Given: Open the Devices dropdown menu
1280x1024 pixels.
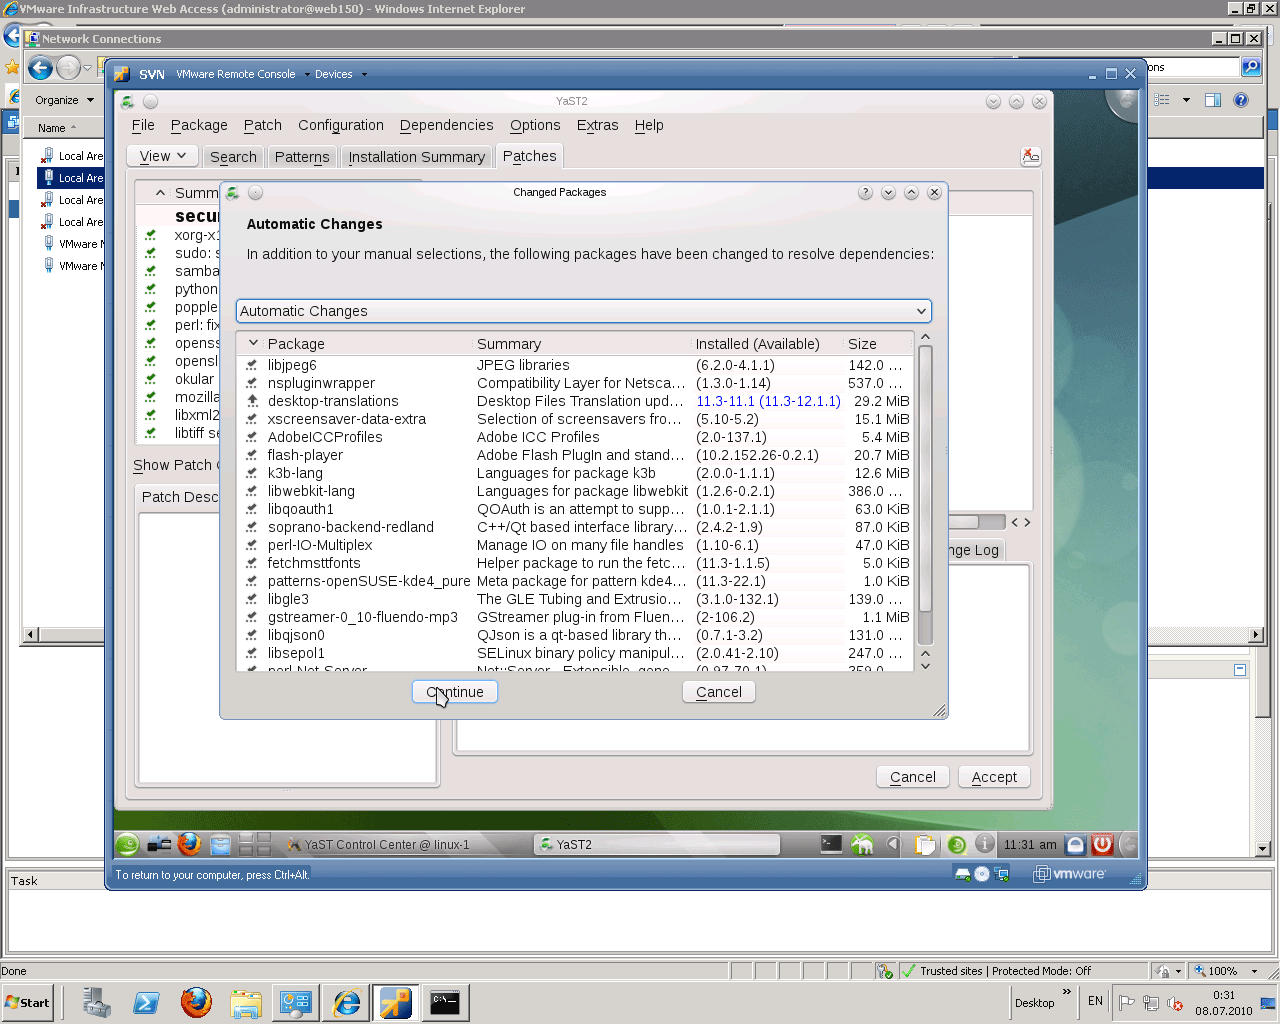Looking at the screenshot, I should pyautogui.click(x=340, y=74).
